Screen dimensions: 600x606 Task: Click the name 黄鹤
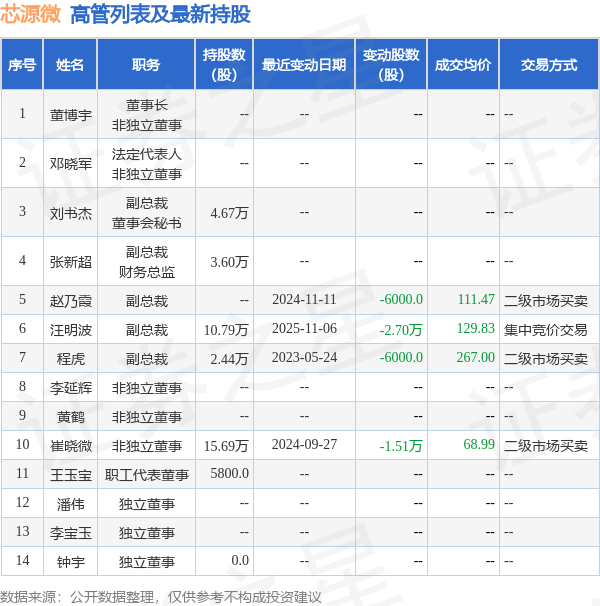pos(71,417)
